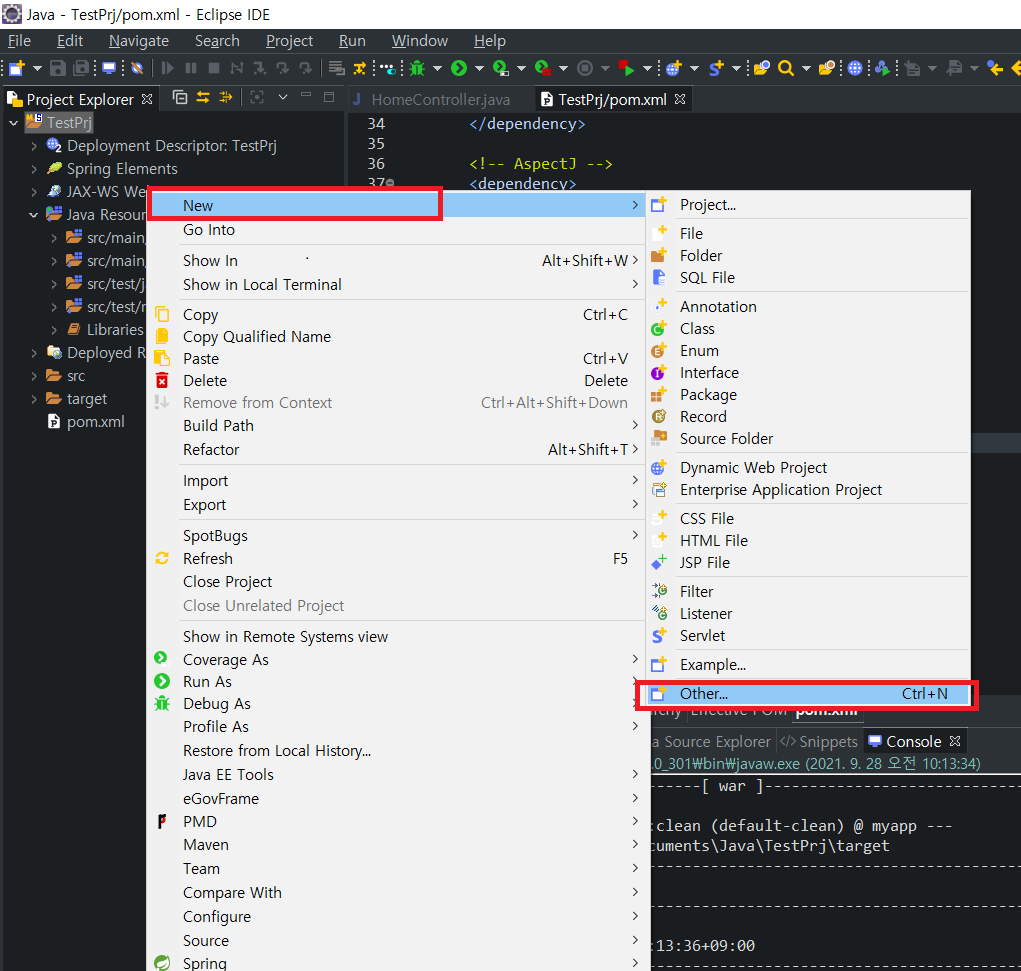The image size is (1021, 971).
Task: Expand the src folder node
Action: 34,376
